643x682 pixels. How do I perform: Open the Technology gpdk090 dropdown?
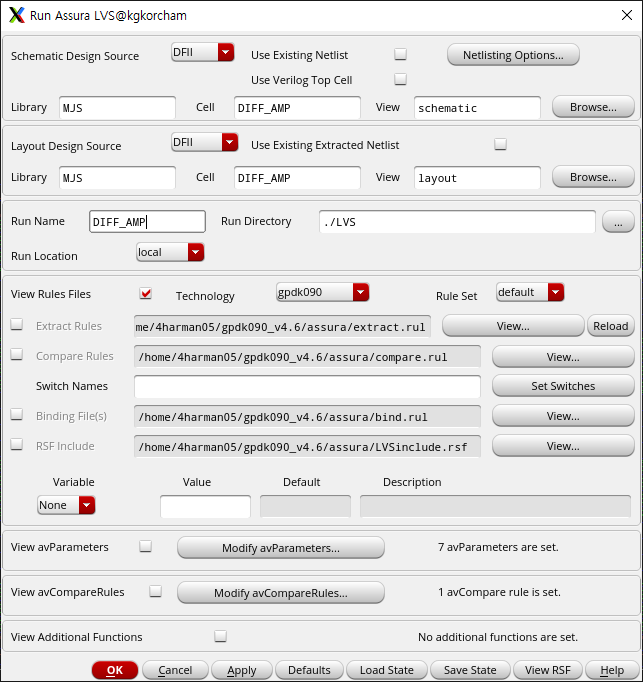pos(322,292)
